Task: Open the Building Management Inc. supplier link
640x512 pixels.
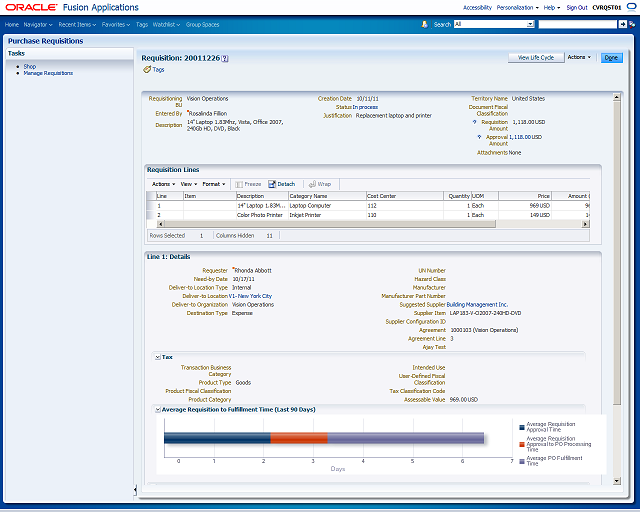Action: pos(477,305)
